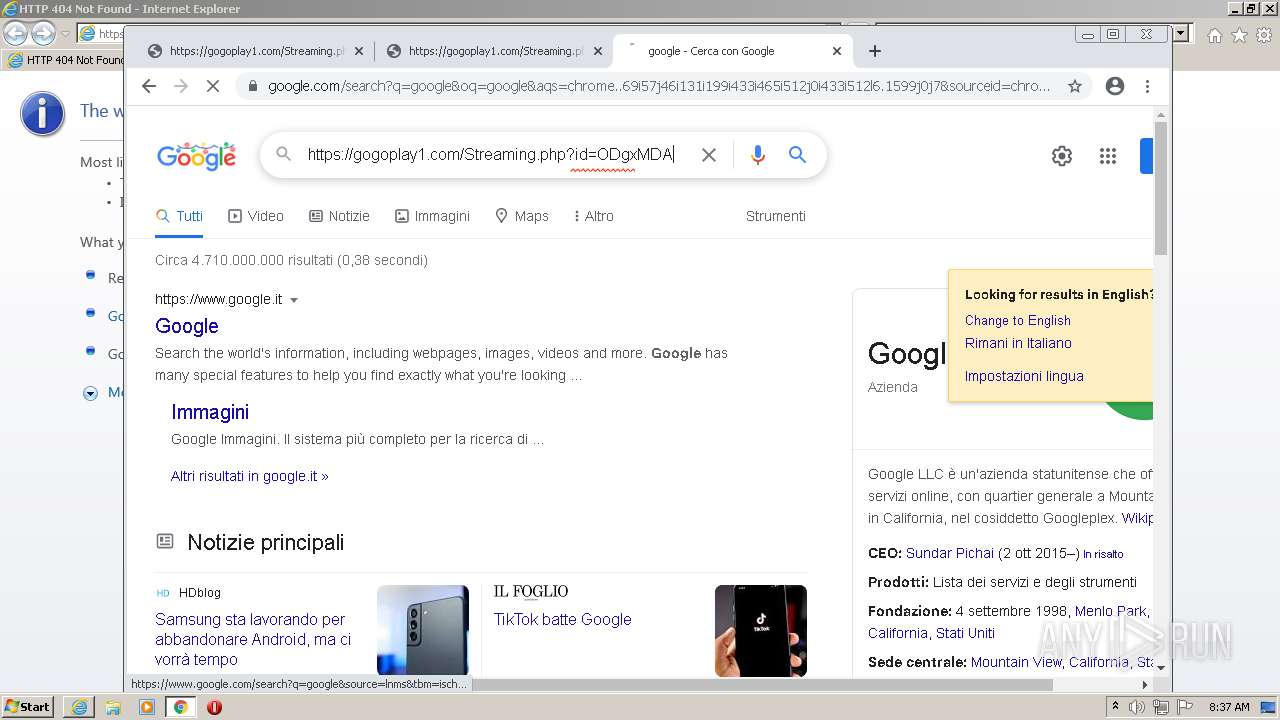The height and width of the screenshot is (720, 1280).
Task: Select the Tutti results tab
Action: pyautogui.click(x=179, y=216)
